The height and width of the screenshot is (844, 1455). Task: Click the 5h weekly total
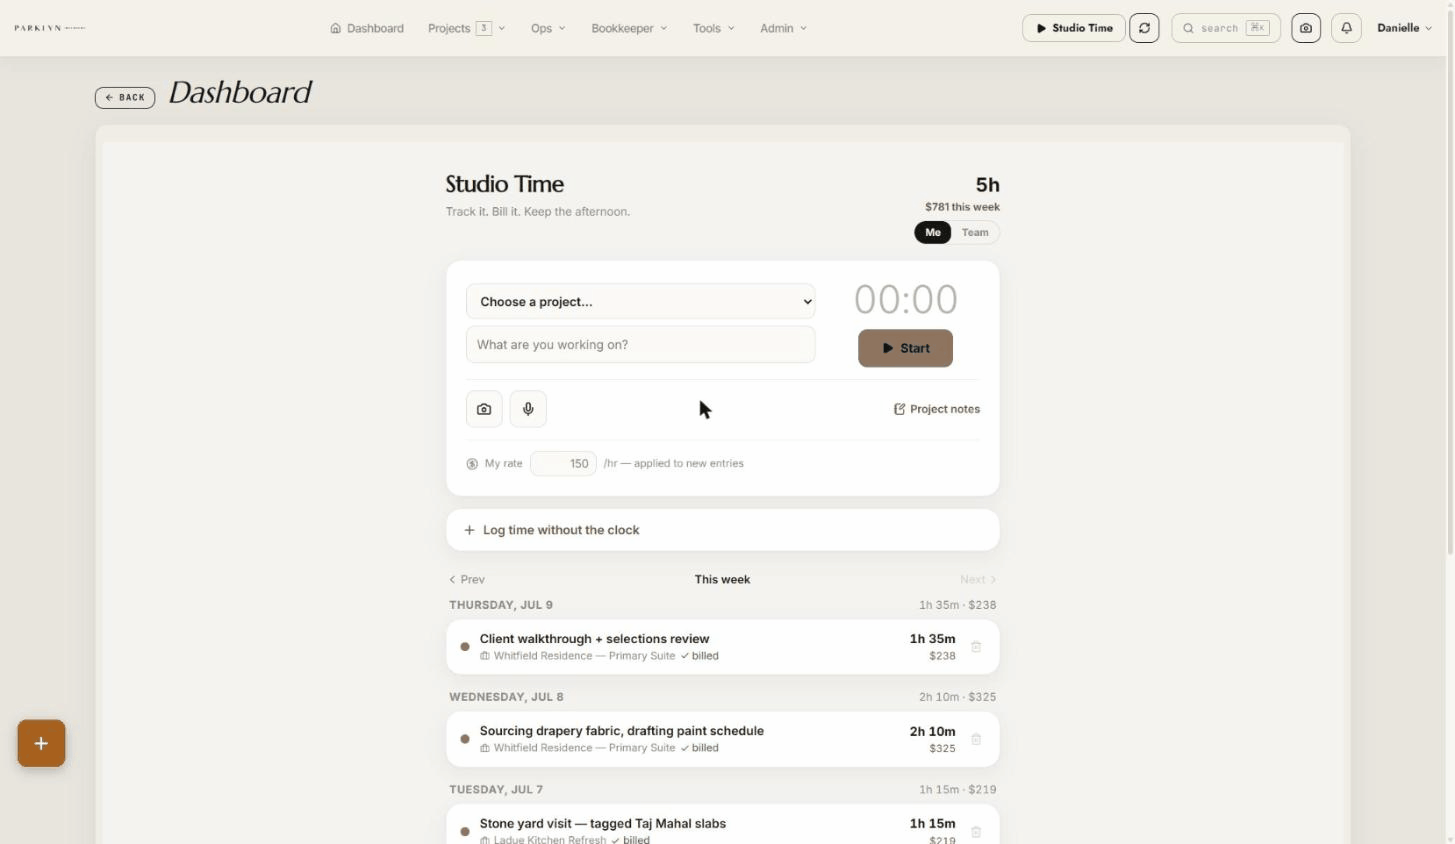click(x=987, y=185)
